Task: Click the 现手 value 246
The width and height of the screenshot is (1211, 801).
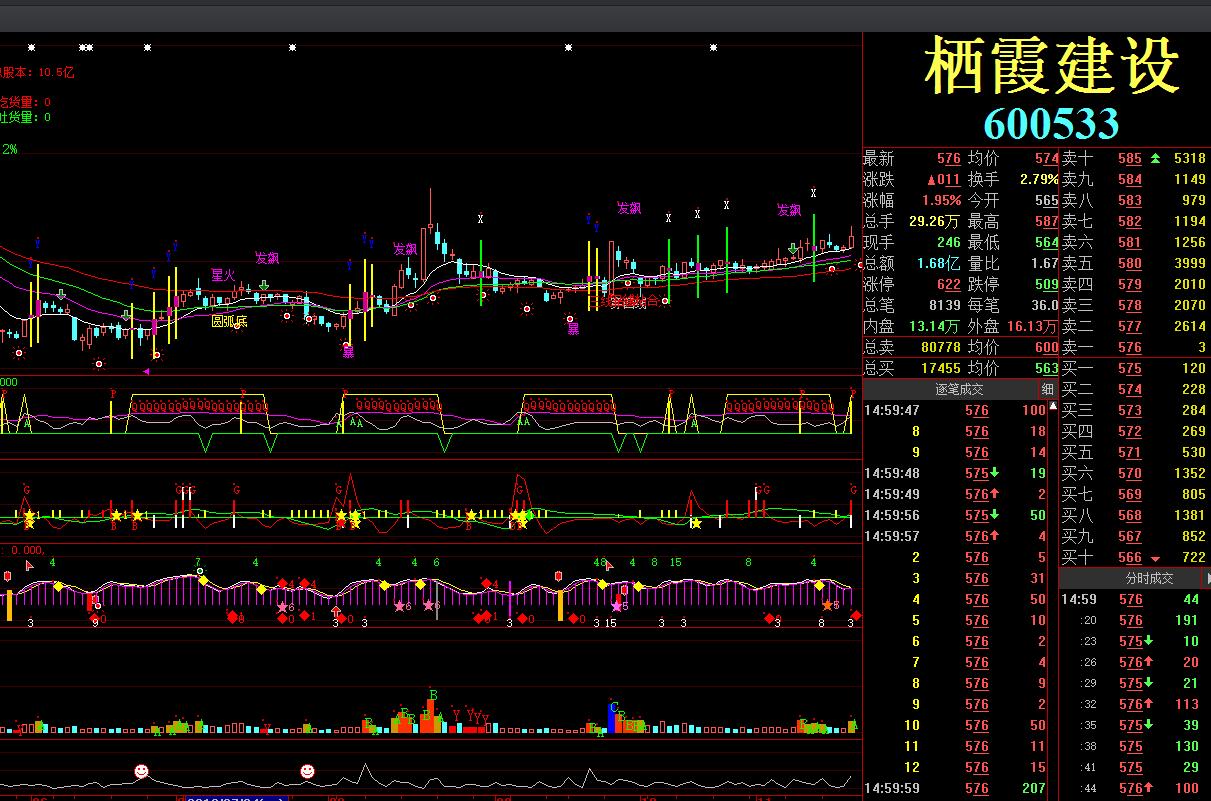Action: pyautogui.click(x=949, y=242)
